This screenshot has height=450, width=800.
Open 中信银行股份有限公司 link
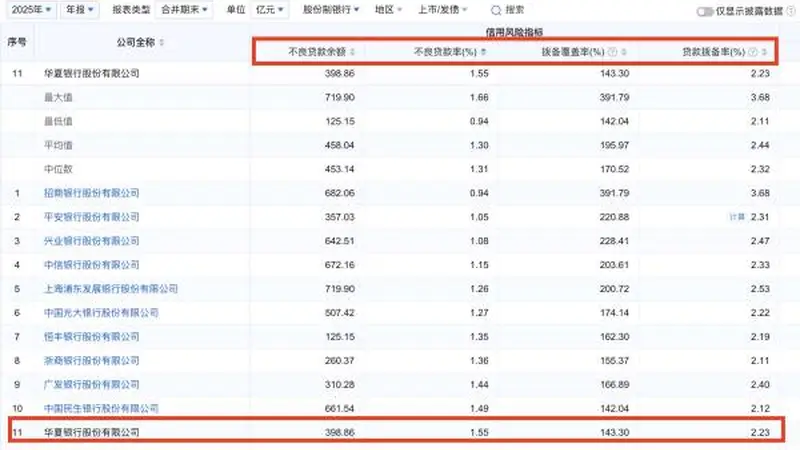tap(91, 265)
